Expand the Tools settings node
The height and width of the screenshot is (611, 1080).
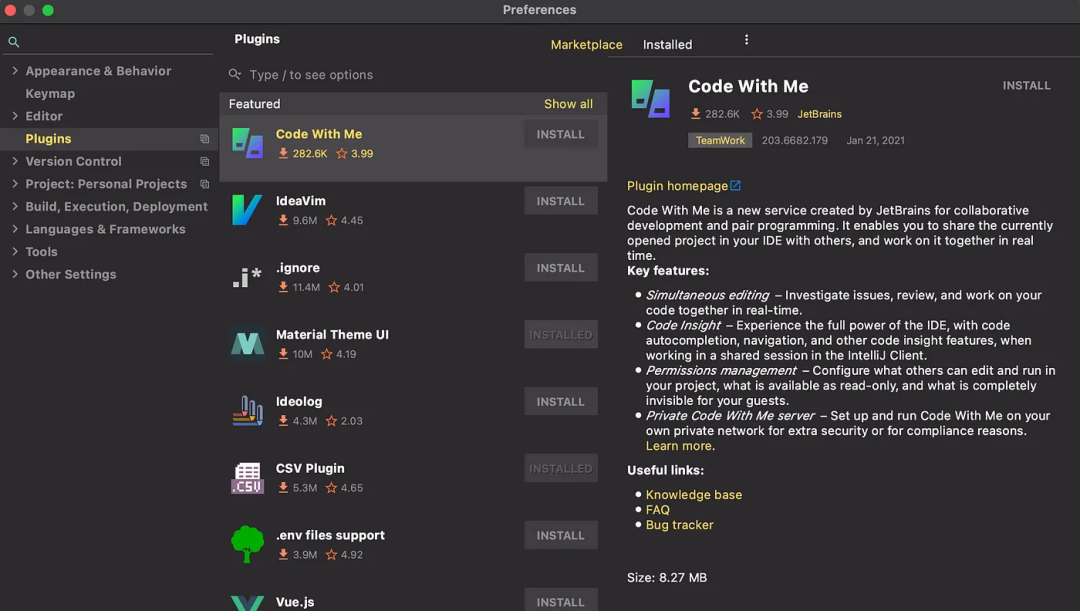pos(15,252)
